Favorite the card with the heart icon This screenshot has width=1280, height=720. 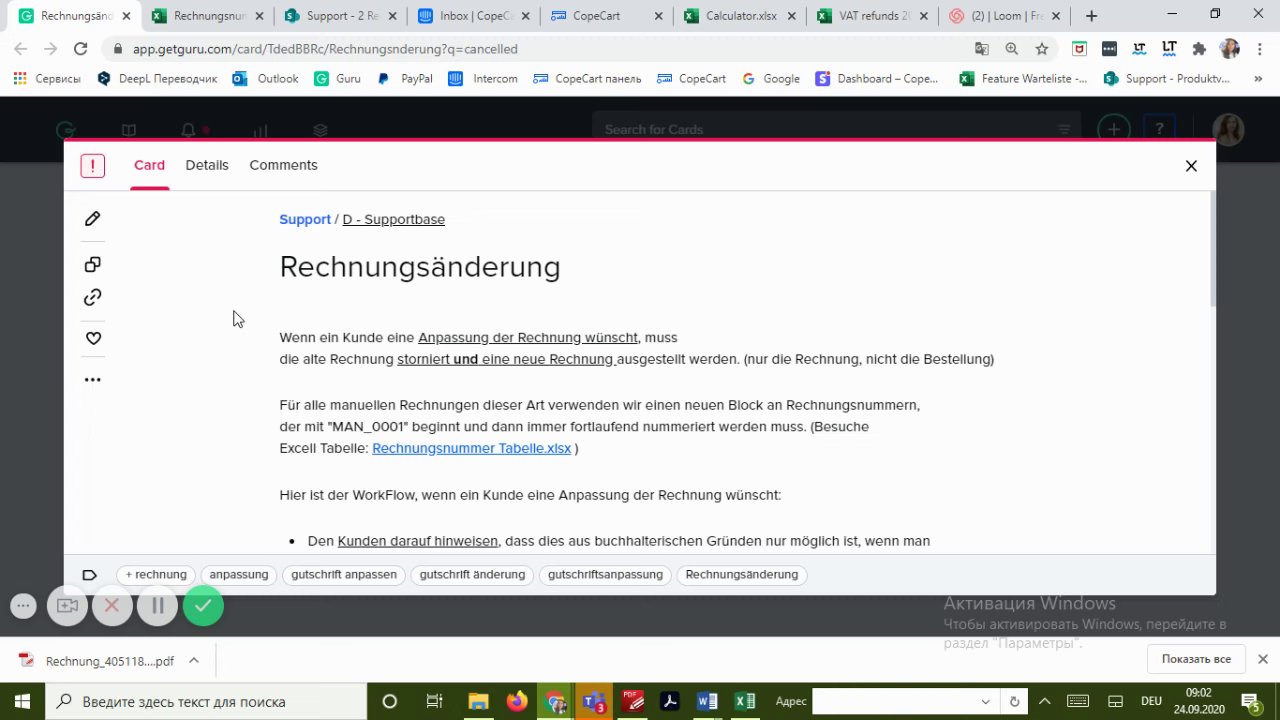coord(93,339)
